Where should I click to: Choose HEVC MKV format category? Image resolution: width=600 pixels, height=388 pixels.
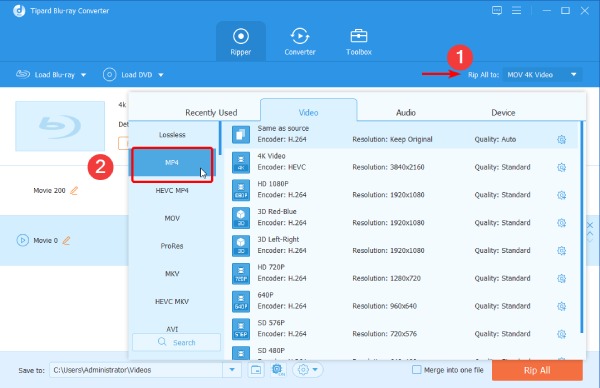coord(172,302)
